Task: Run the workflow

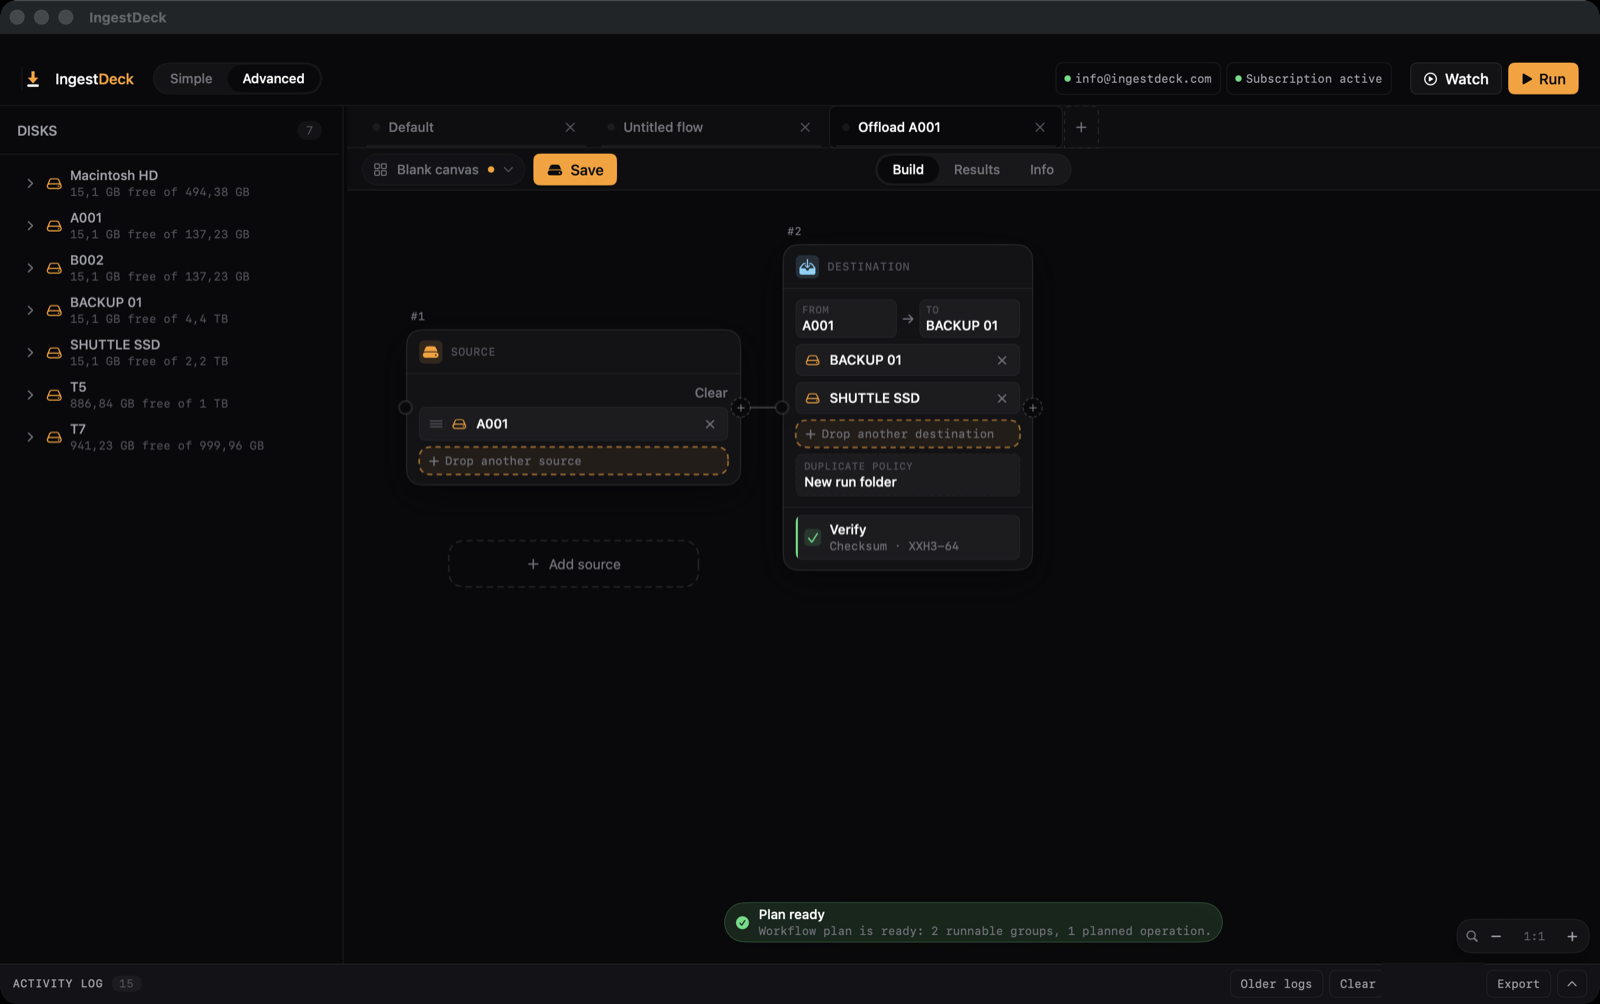Action: (1543, 79)
